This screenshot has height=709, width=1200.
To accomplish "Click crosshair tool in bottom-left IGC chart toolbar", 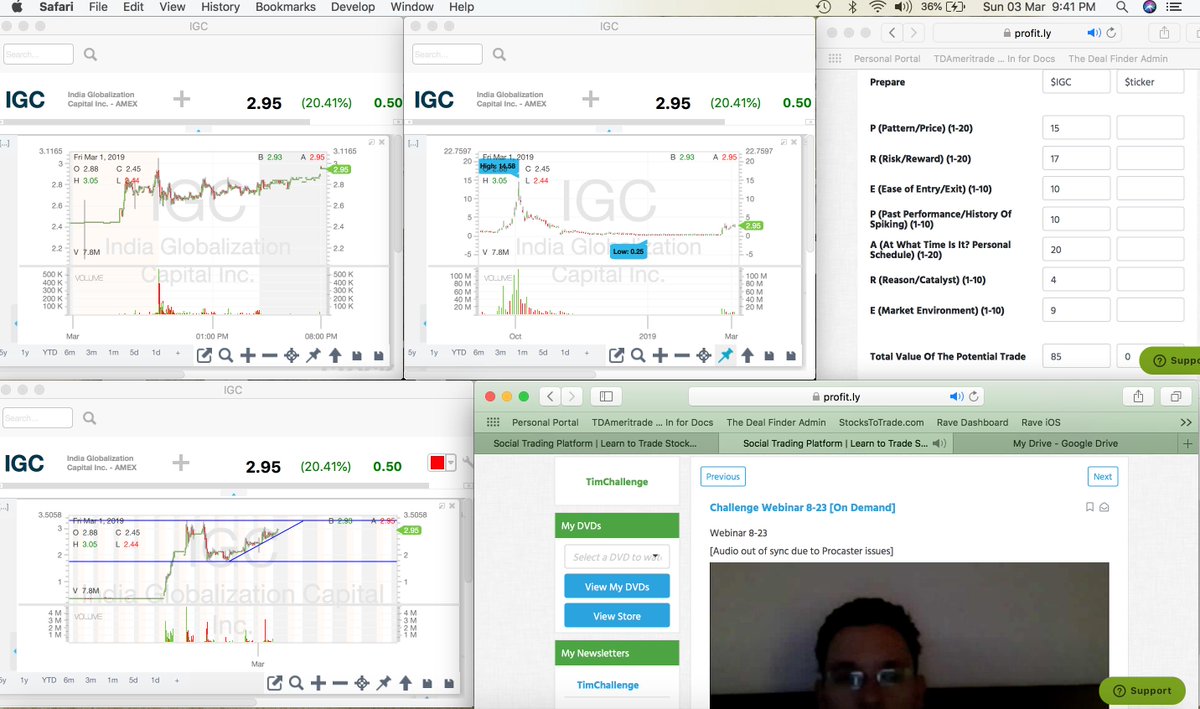I will [362, 683].
